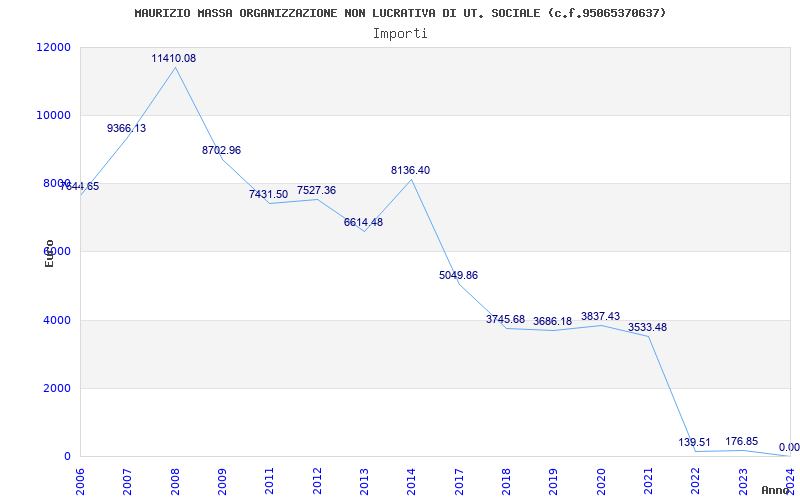Click the chart title with c.f.95065370637
Image resolution: width=800 pixels, height=500 pixels.
401,13
